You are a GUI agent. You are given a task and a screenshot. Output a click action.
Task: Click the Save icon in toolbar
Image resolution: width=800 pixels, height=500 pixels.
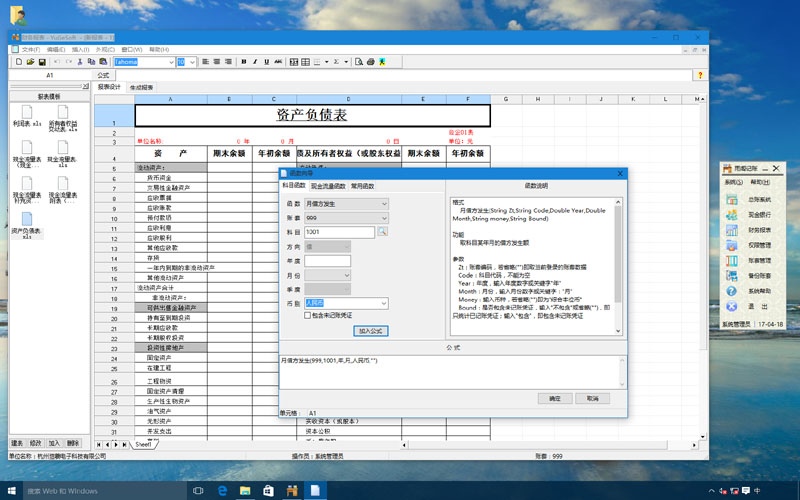click(42, 62)
